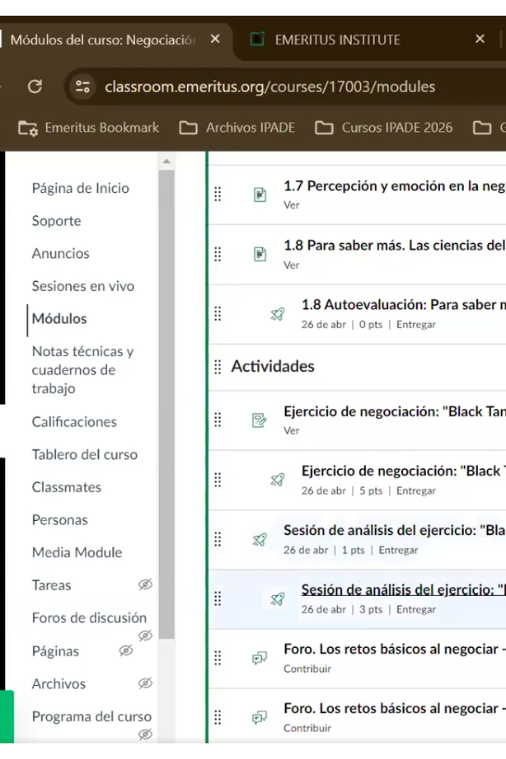Click the edit icon of Ejercicio de negociación 'Ver' row

pos(260,420)
